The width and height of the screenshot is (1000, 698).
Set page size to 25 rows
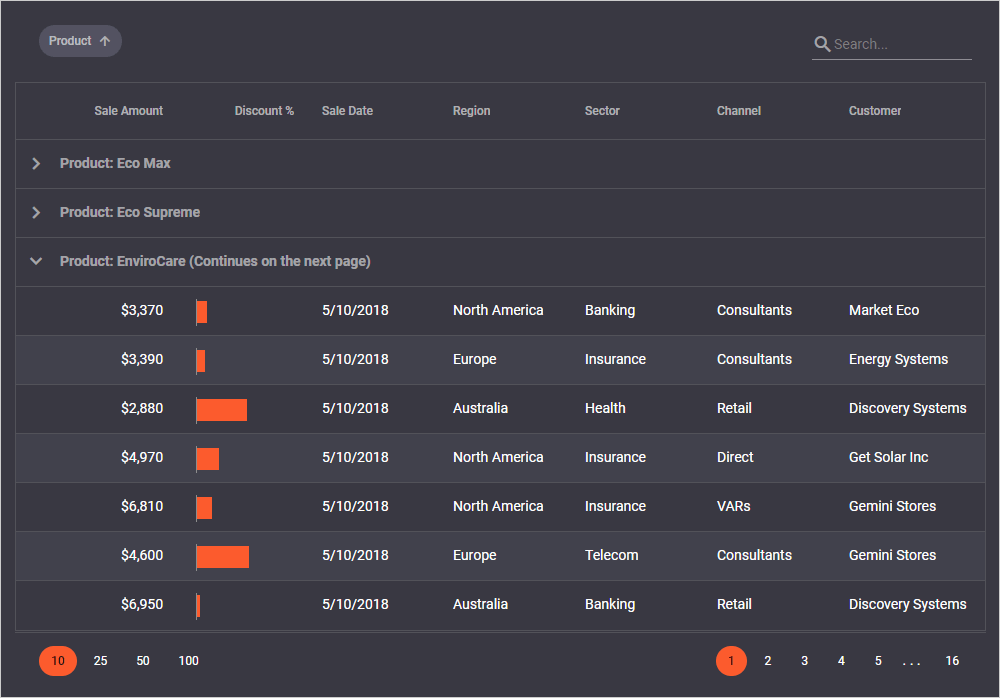click(100, 661)
